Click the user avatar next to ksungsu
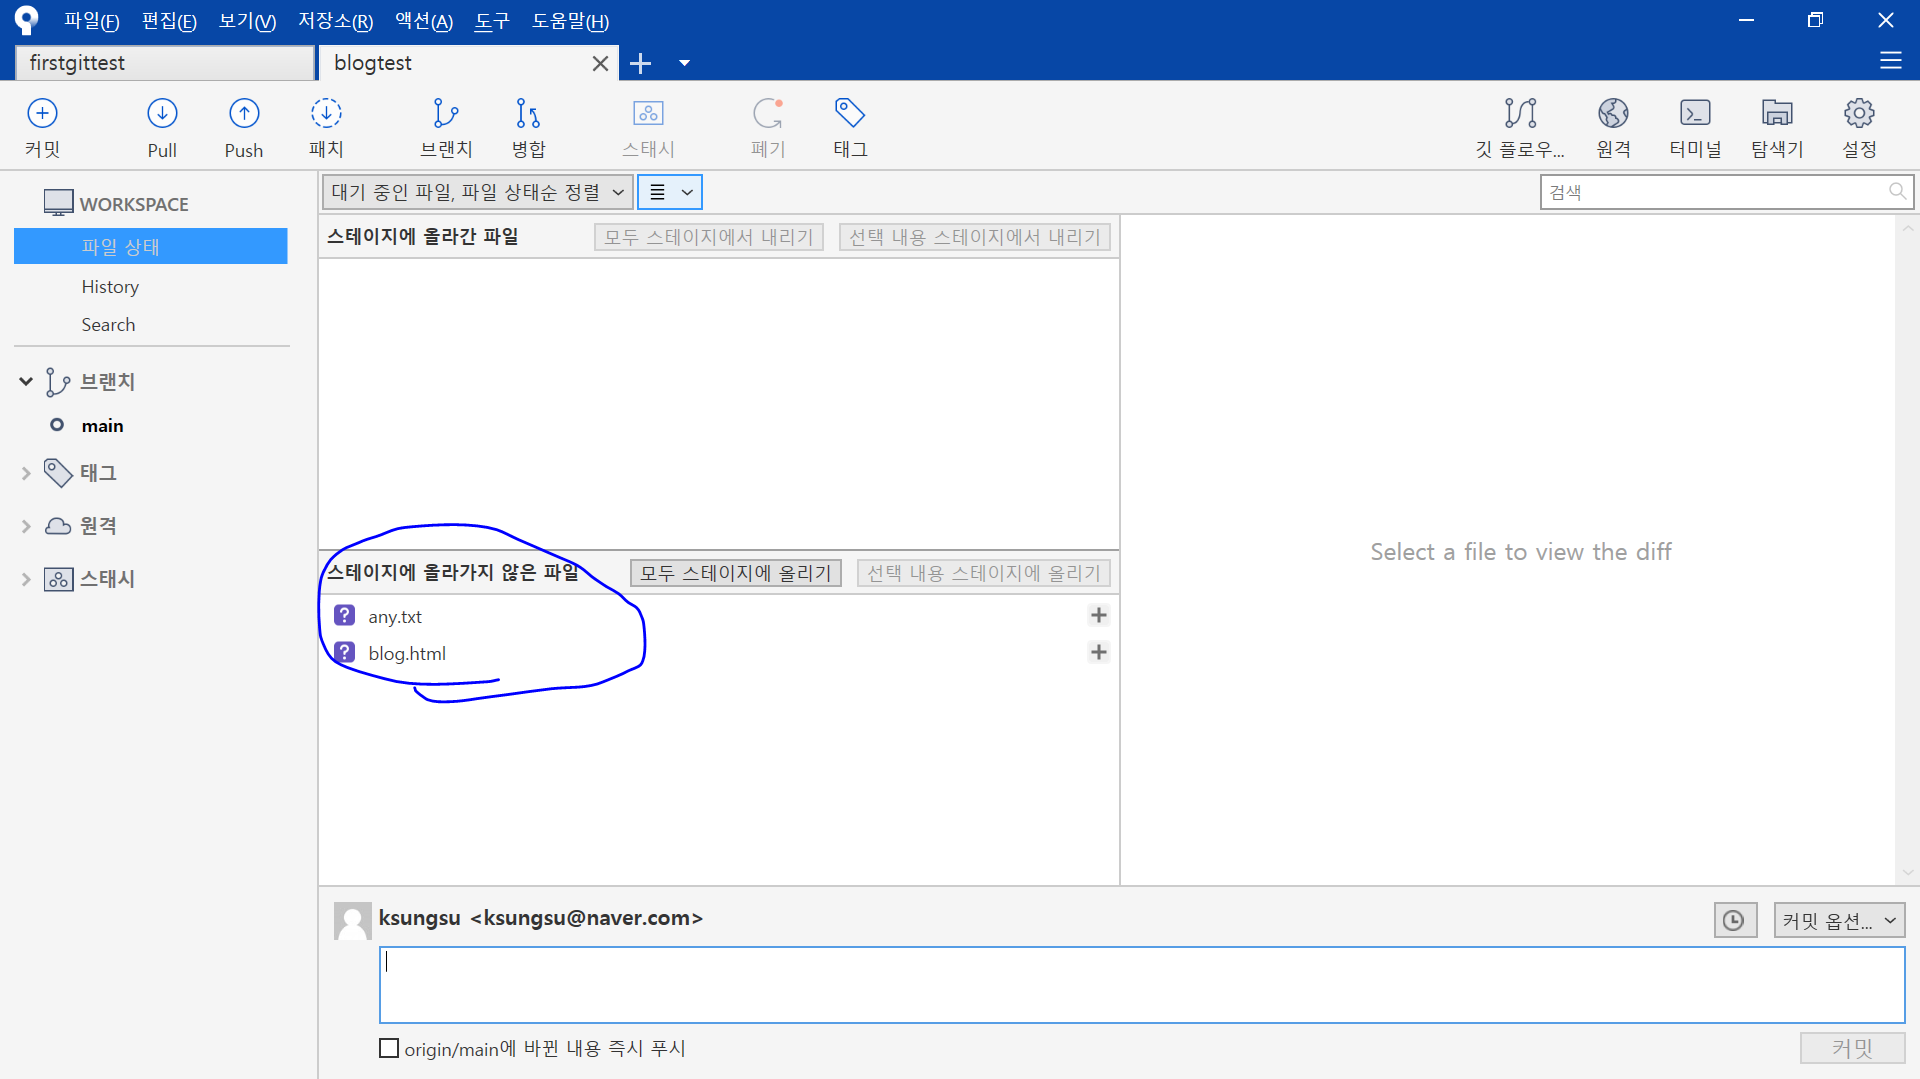Screen dimensions: 1920x1079 pos(352,920)
